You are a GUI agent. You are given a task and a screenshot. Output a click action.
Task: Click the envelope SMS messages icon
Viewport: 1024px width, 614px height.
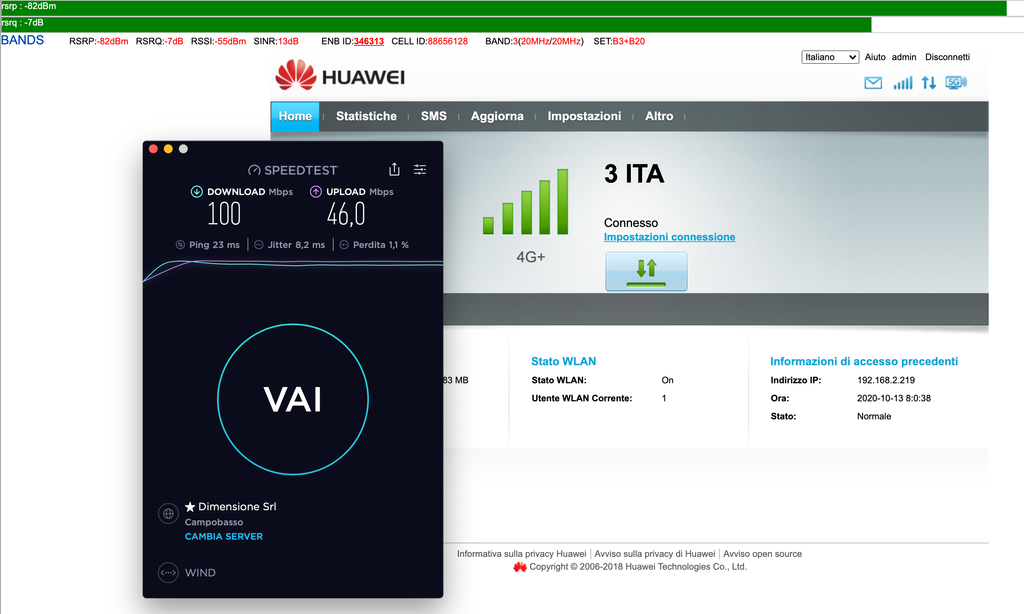click(x=873, y=83)
